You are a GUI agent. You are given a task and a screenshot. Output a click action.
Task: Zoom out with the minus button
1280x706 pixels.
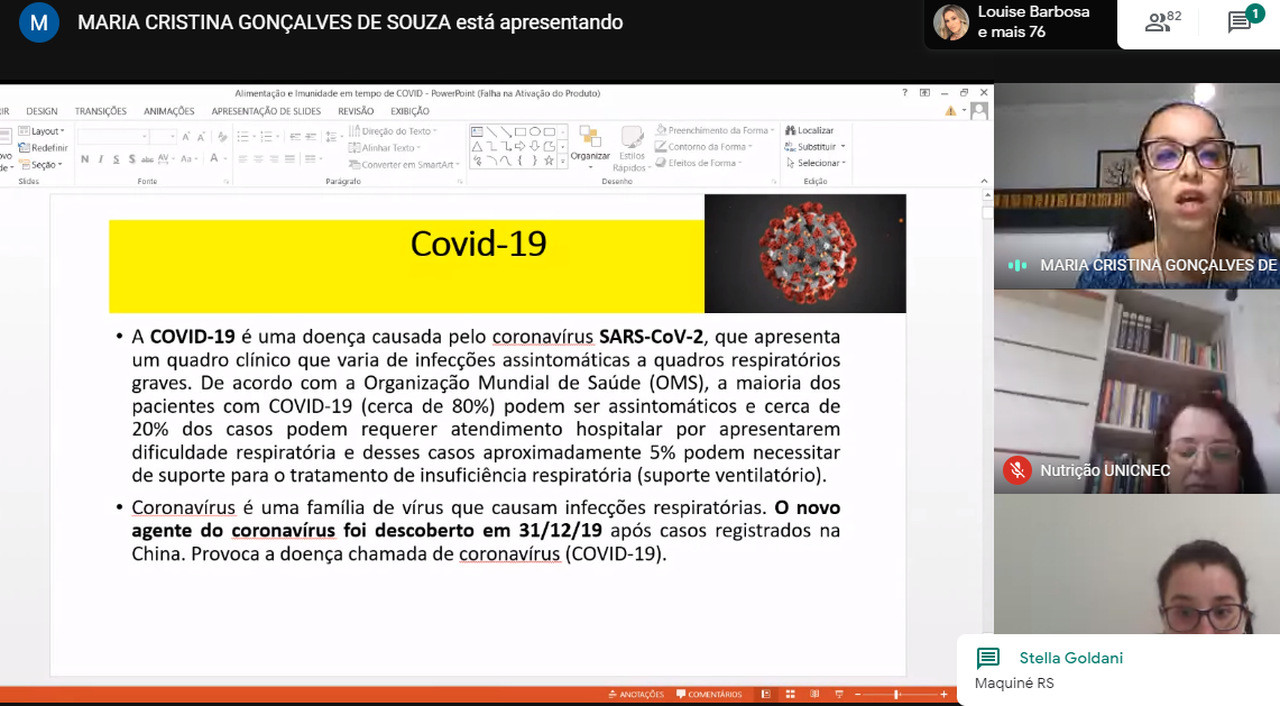858,694
